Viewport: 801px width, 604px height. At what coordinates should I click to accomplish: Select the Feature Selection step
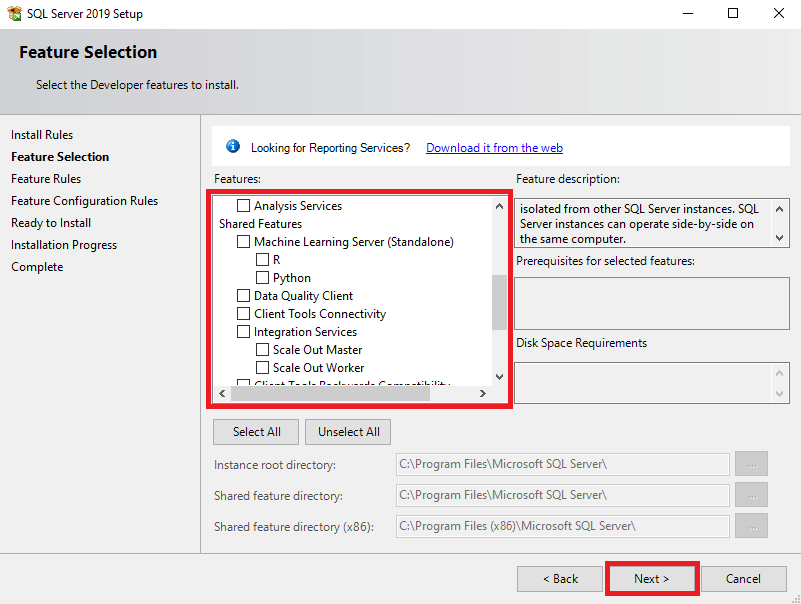tap(60, 157)
